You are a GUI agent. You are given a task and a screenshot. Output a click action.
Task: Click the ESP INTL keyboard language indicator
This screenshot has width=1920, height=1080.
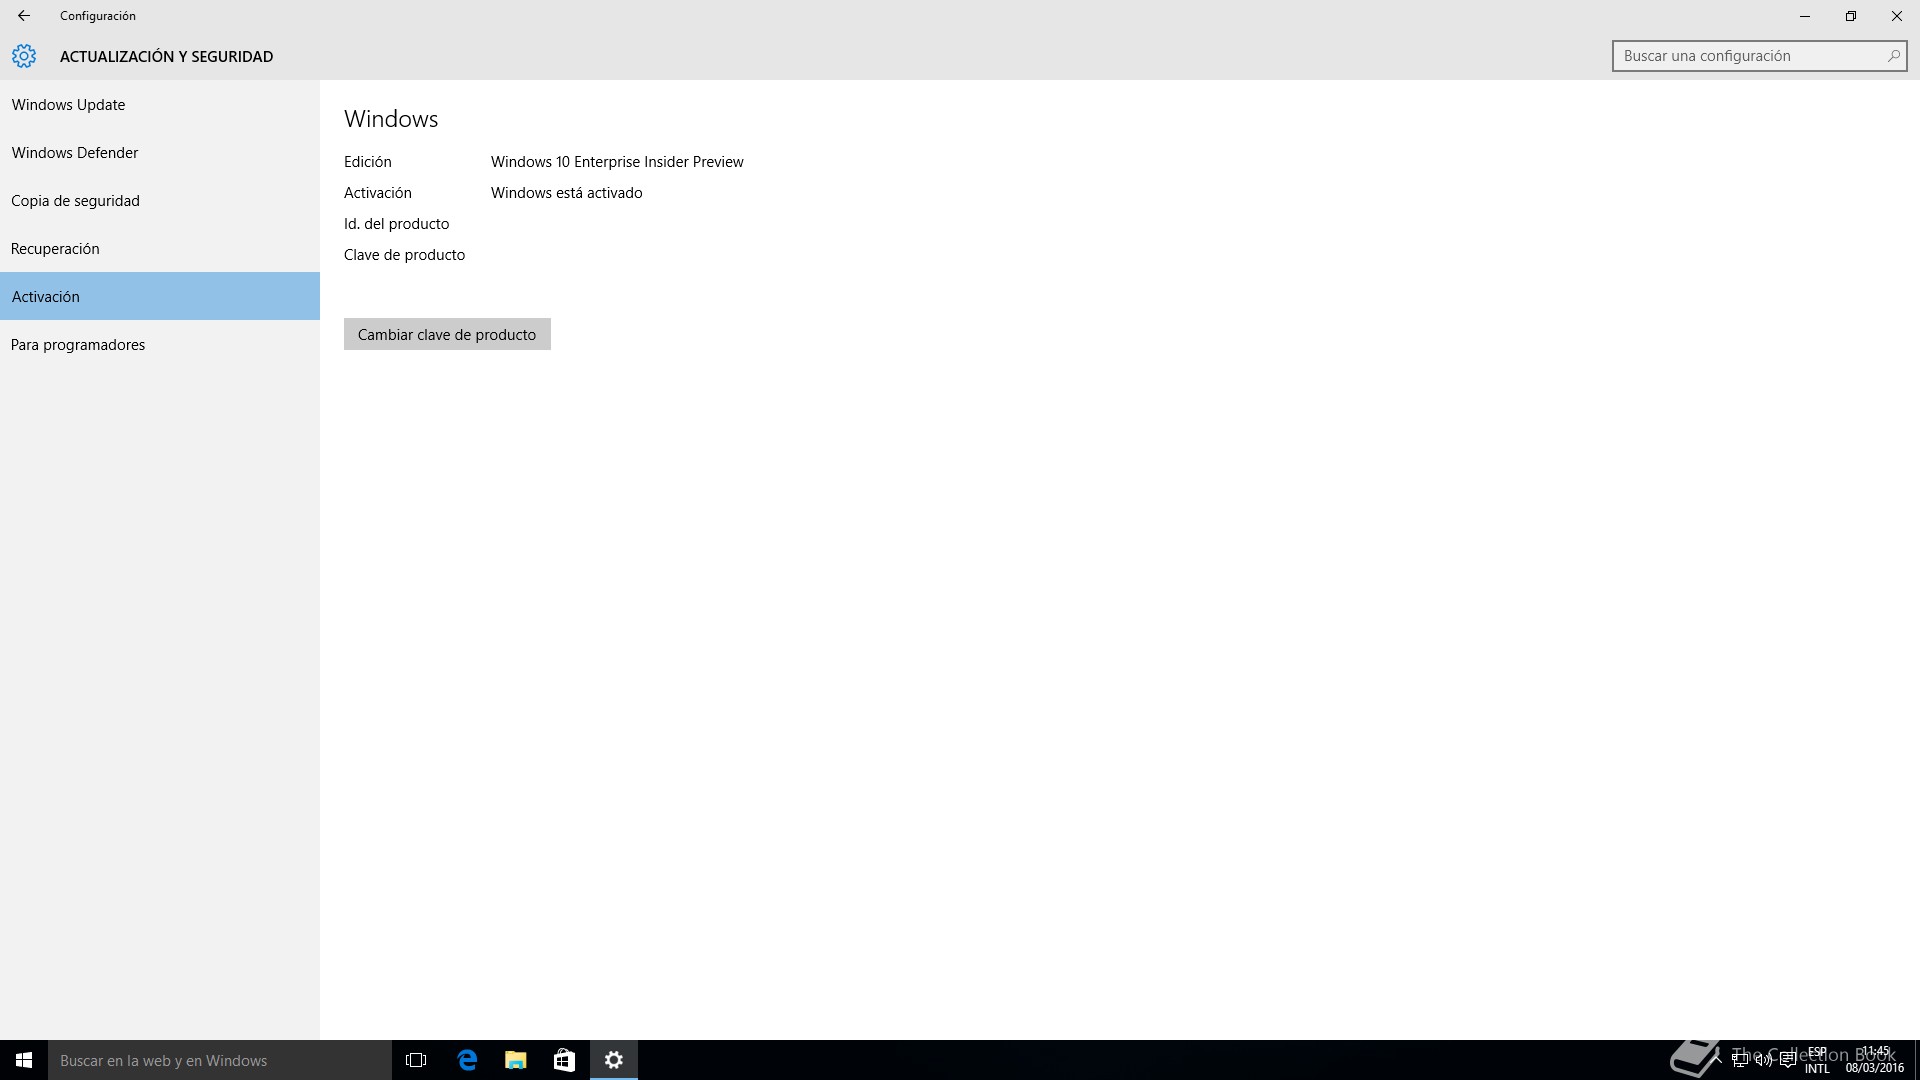click(1817, 1060)
